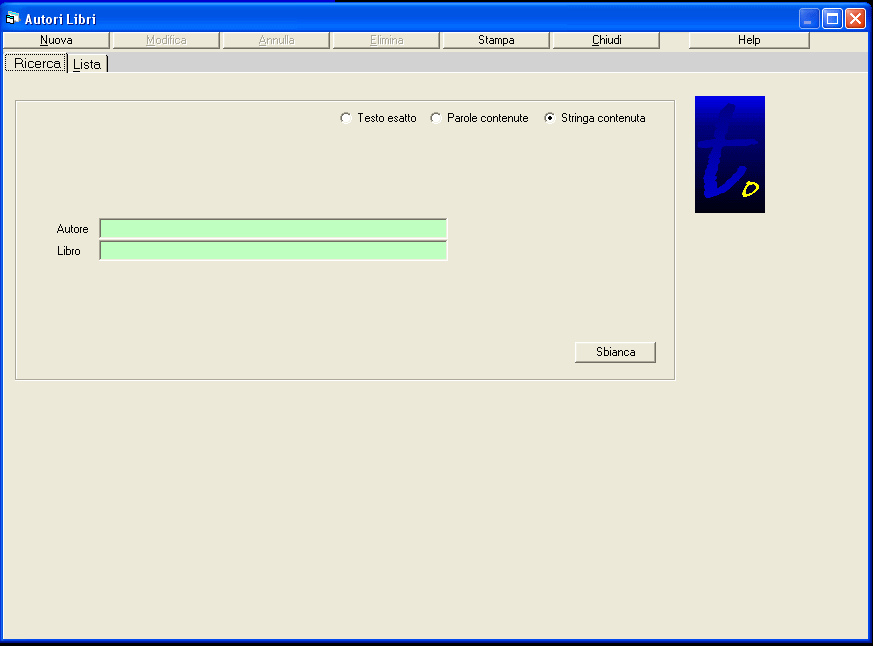Click the greyed-out Modifica button
The height and width of the screenshot is (646, 873).
coord(166,41)
